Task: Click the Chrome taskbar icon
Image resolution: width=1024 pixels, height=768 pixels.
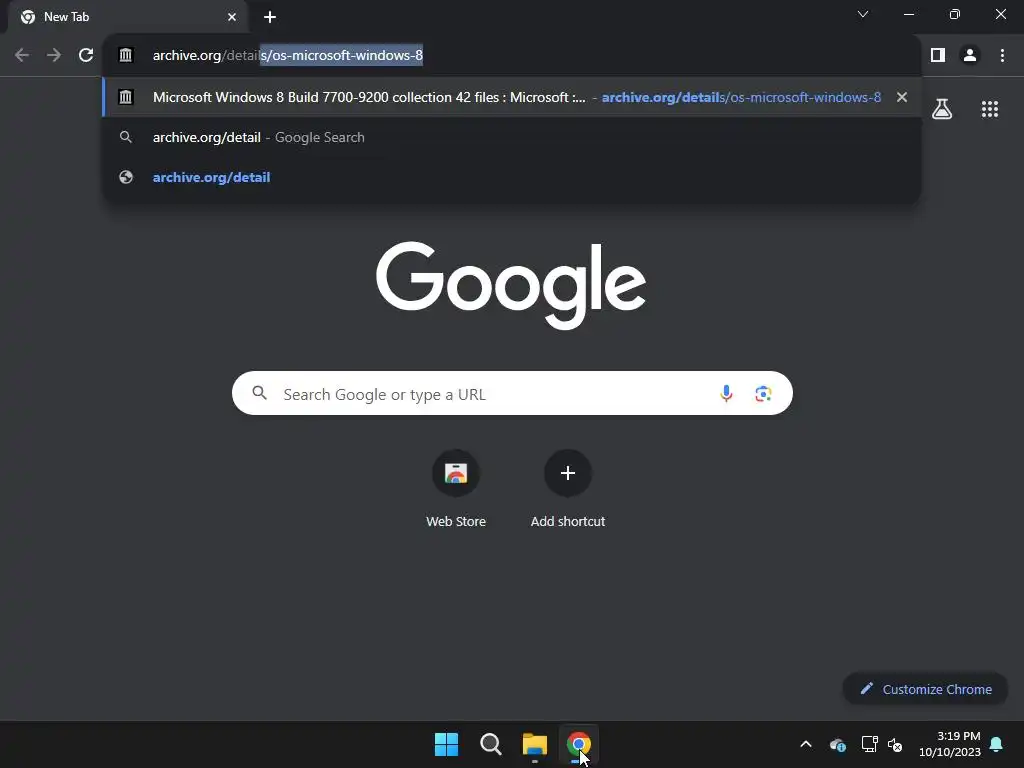Action: pos(579,744)
